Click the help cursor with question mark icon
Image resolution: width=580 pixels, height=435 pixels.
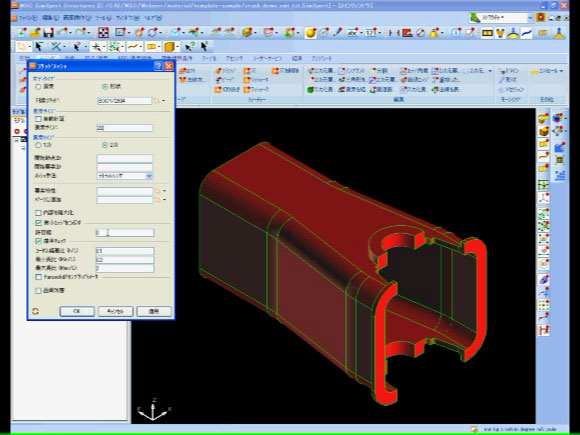point(190,47)
